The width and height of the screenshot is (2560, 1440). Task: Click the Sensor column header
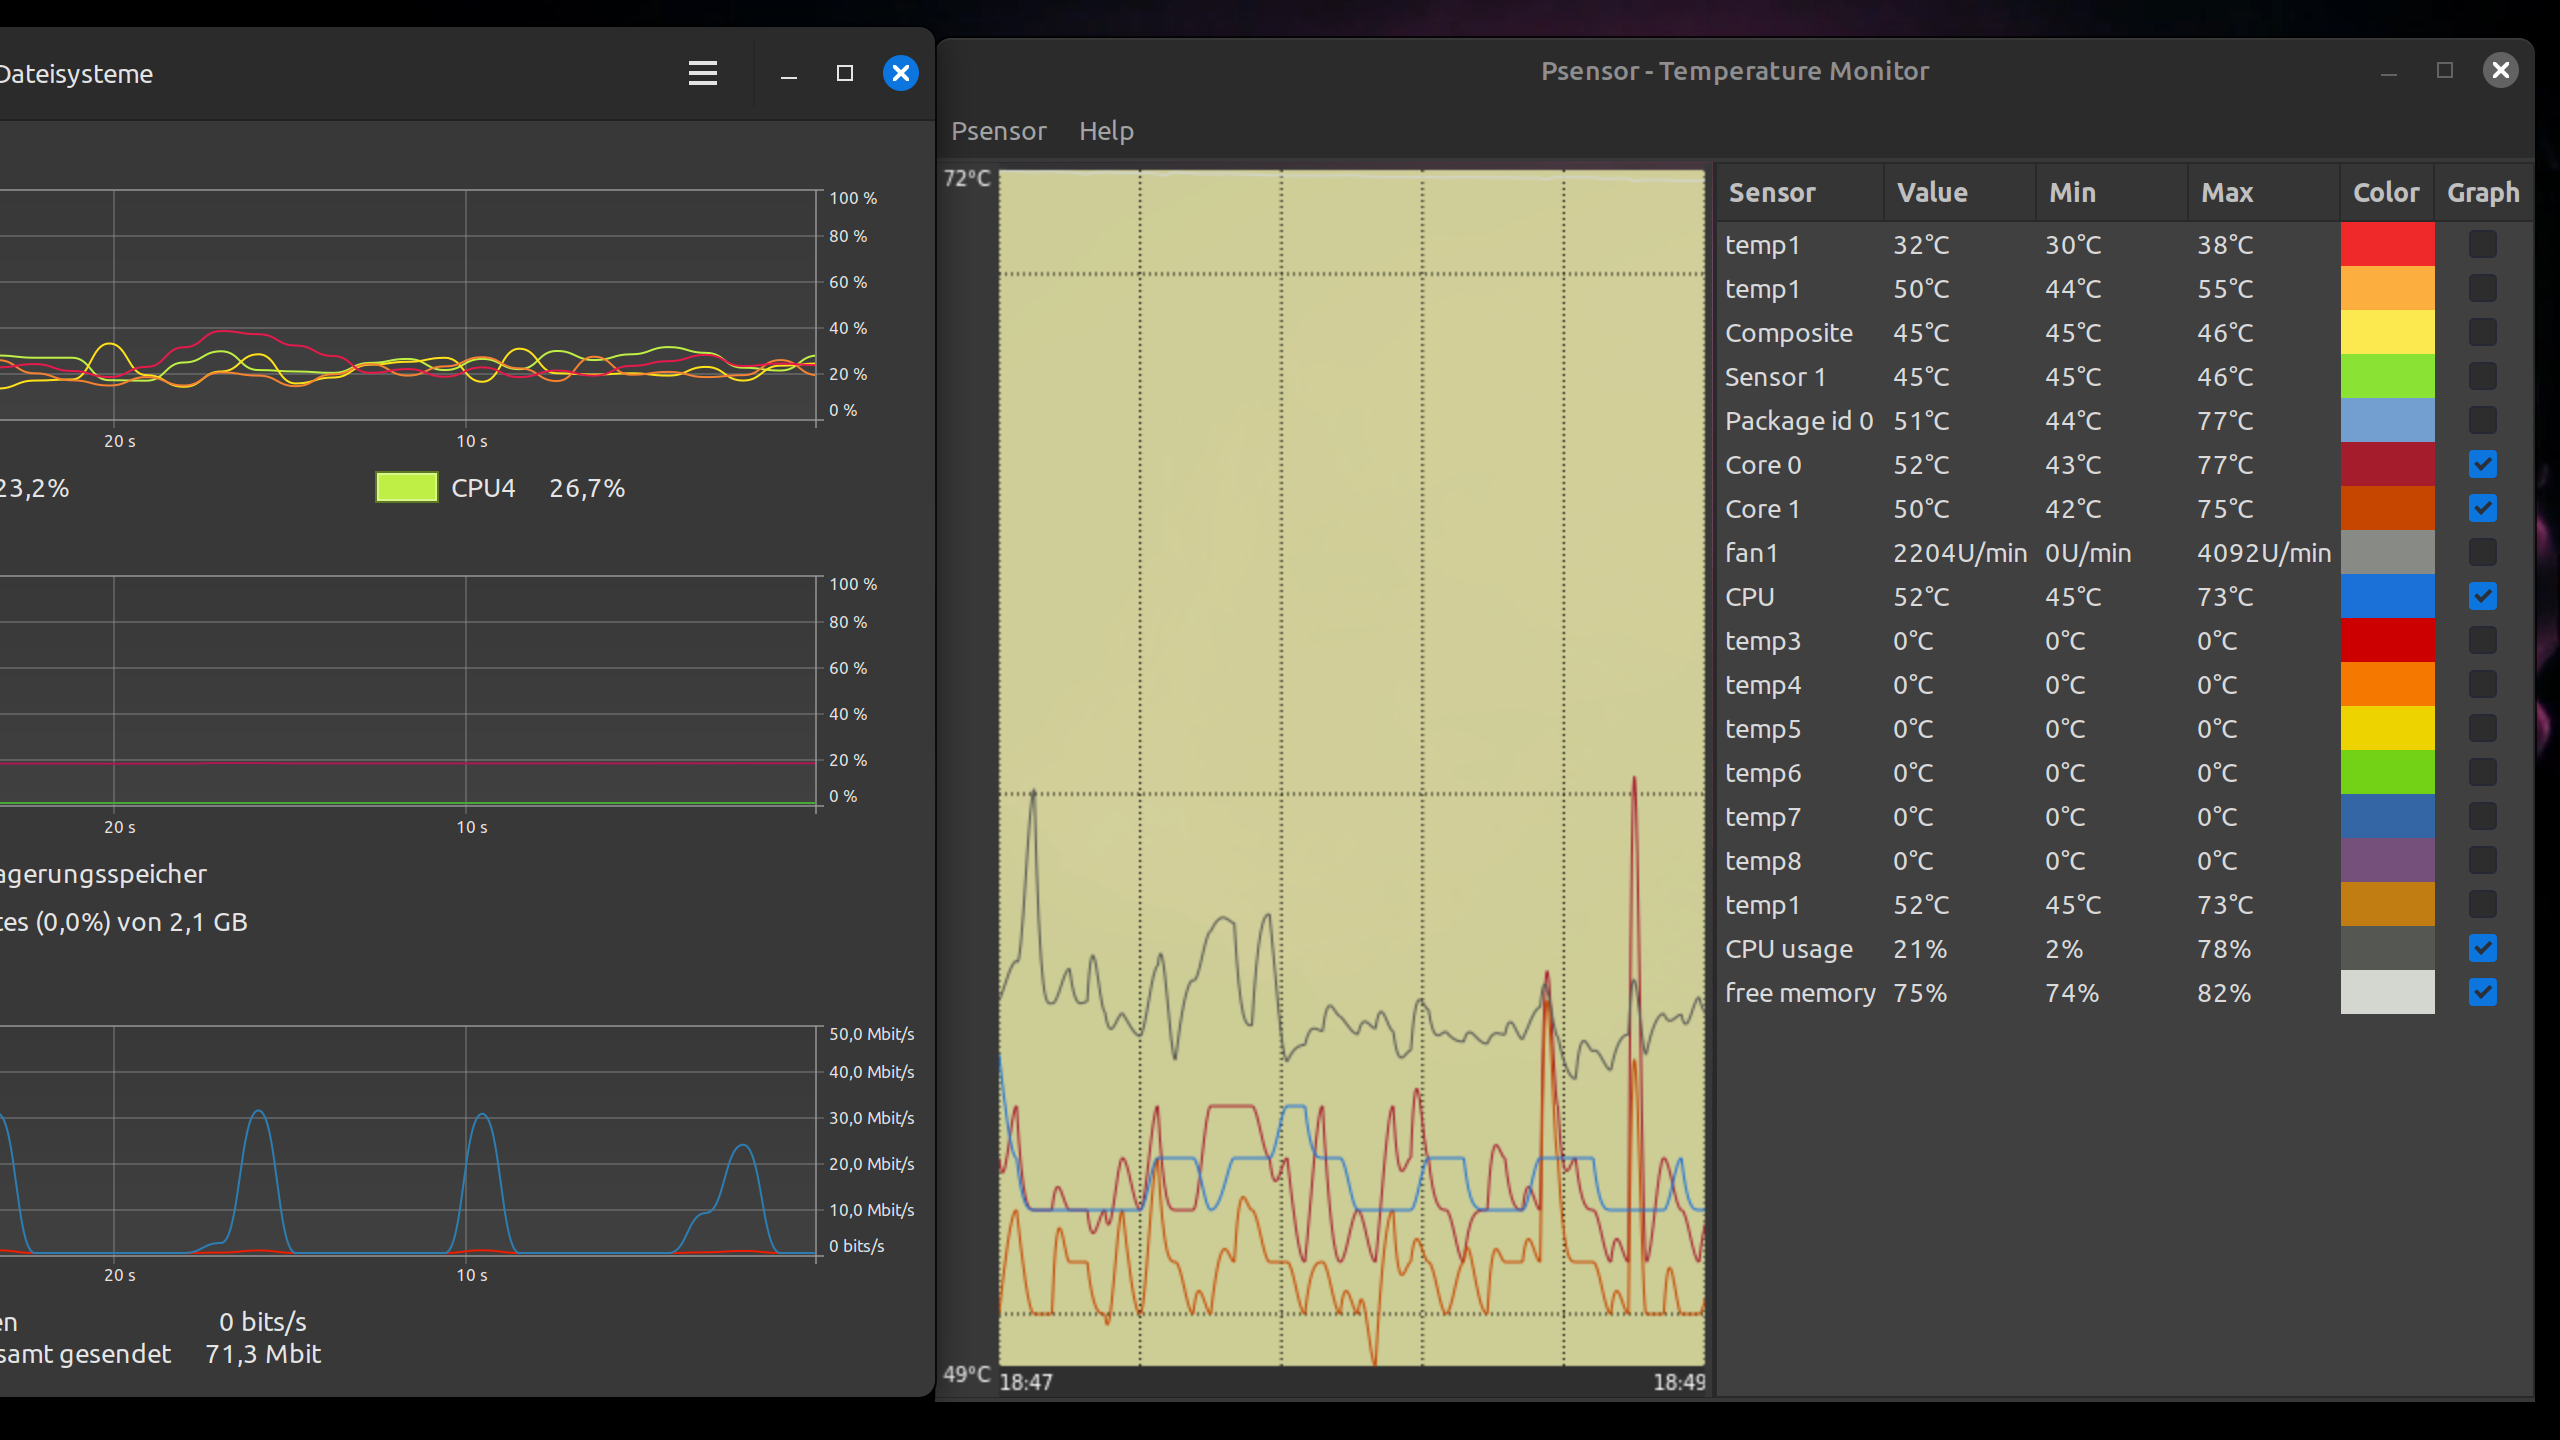click(x=1772, y=193)
